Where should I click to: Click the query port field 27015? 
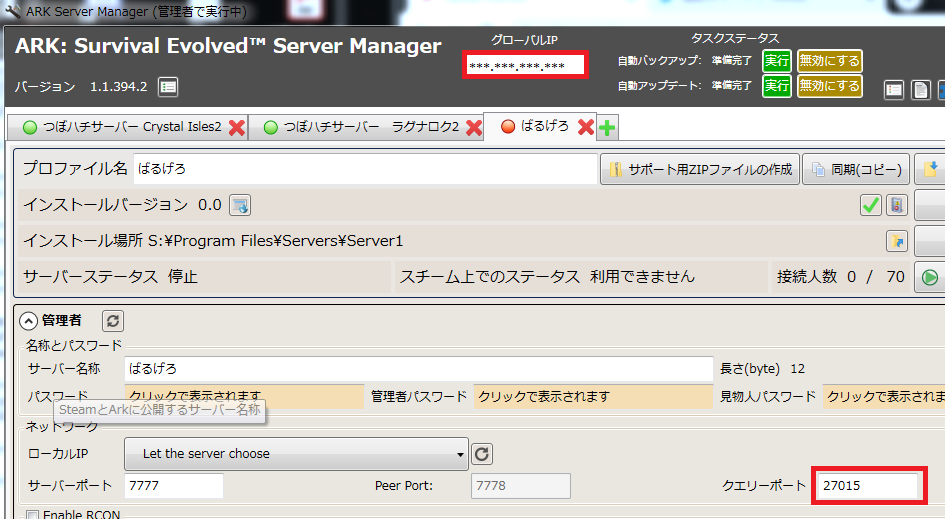[868, 486]
